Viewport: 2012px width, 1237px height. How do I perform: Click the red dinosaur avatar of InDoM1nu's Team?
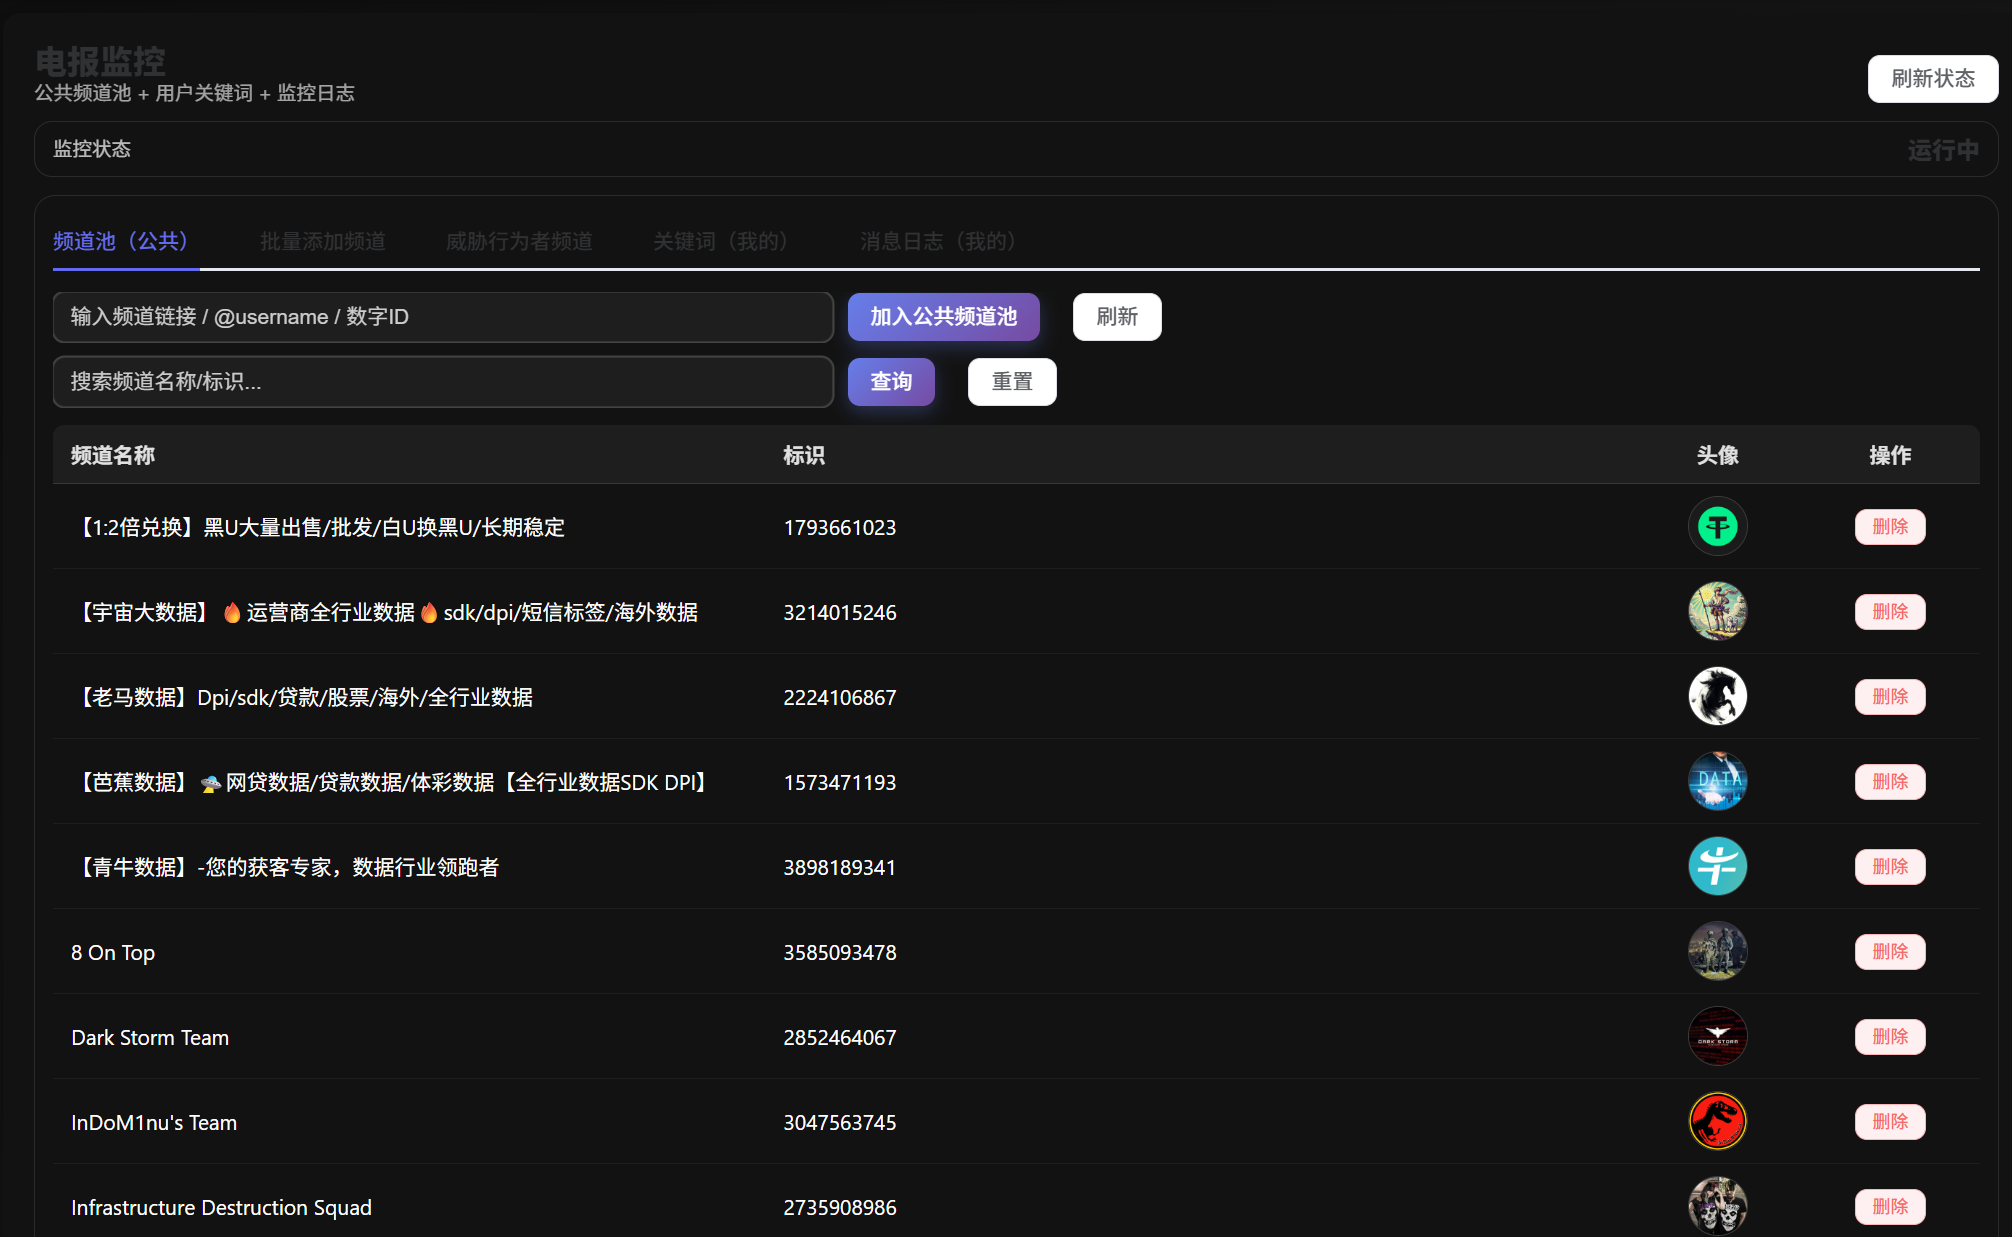coord(1717,1121)
